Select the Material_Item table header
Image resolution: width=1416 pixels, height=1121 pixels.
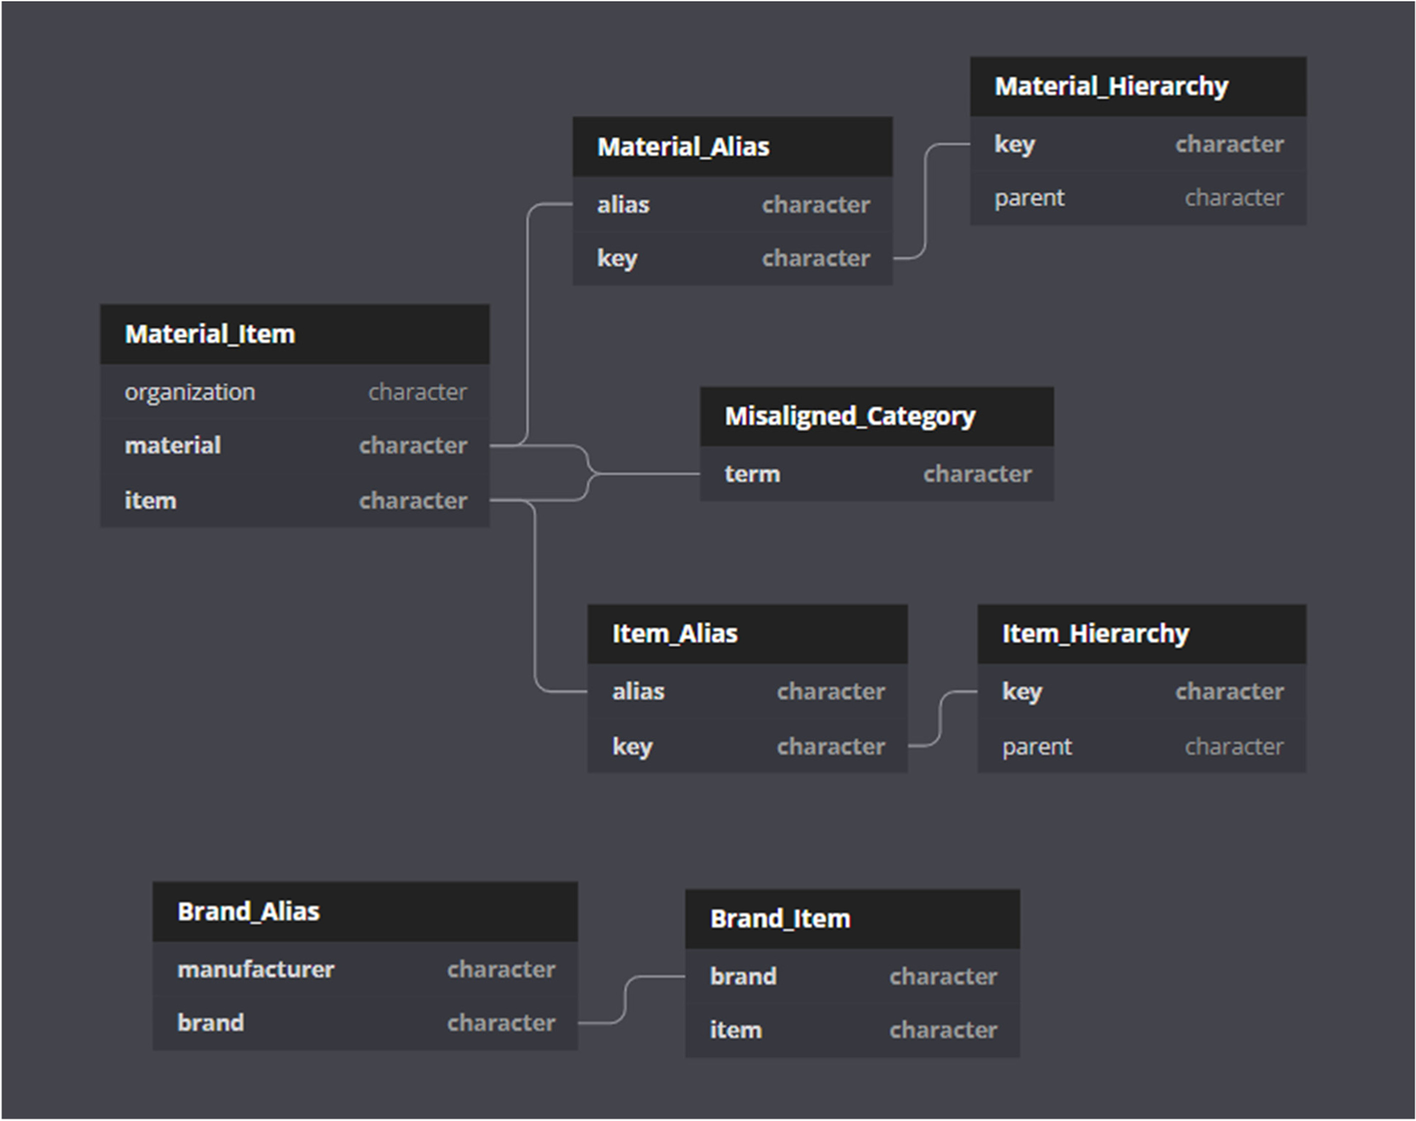295,334
